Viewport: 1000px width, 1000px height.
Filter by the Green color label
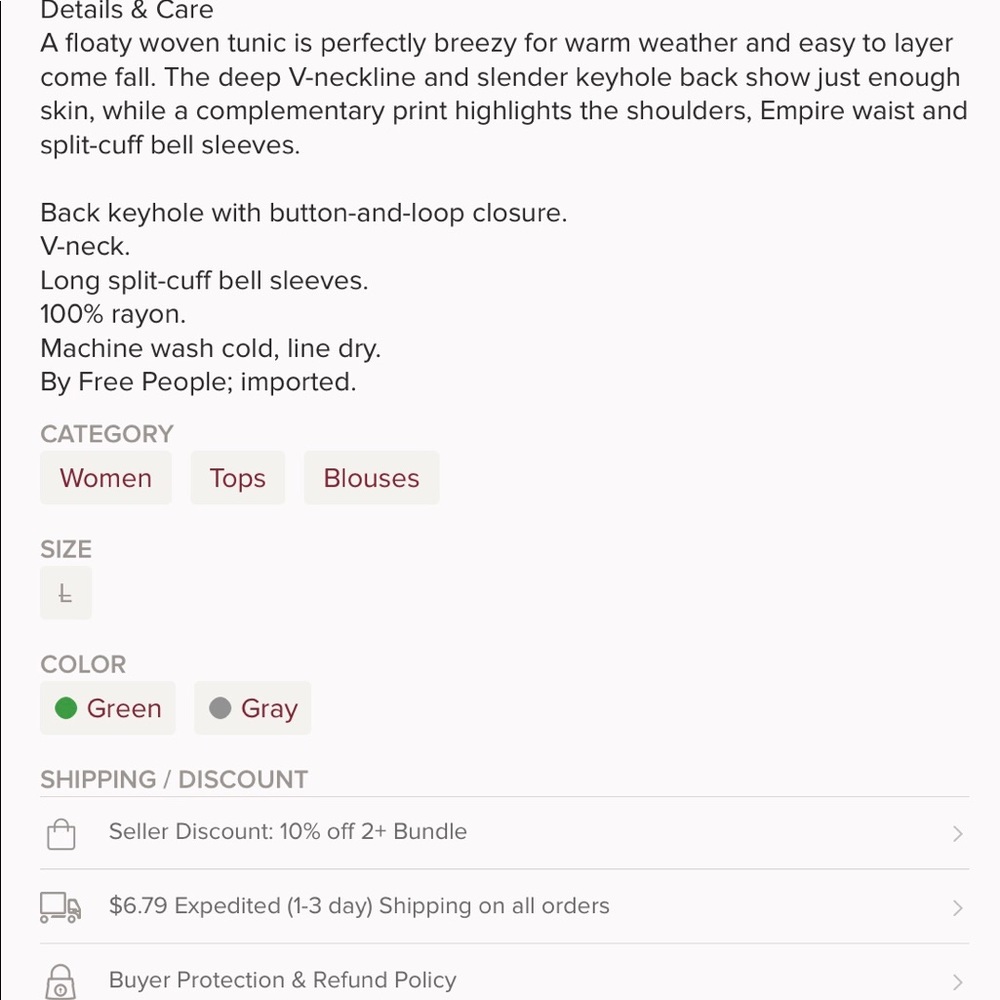[124, 708]
